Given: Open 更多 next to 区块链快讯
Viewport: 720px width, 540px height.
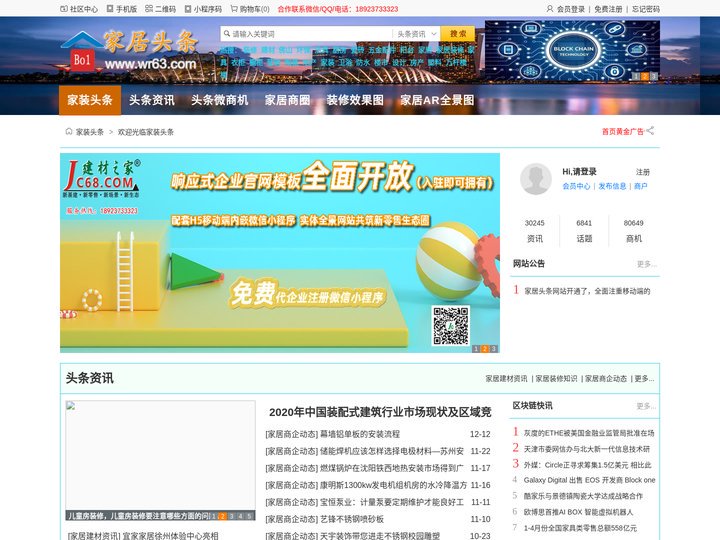Looking at the screenshot, I should [x=647, y=406].
